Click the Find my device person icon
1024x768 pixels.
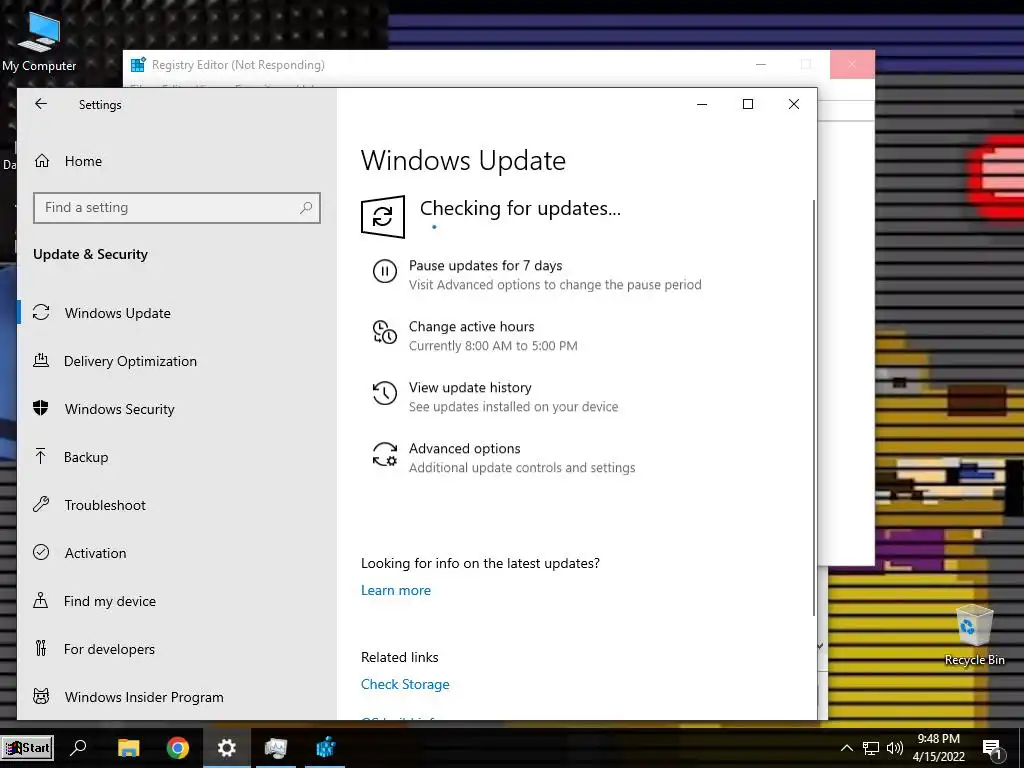40,600
